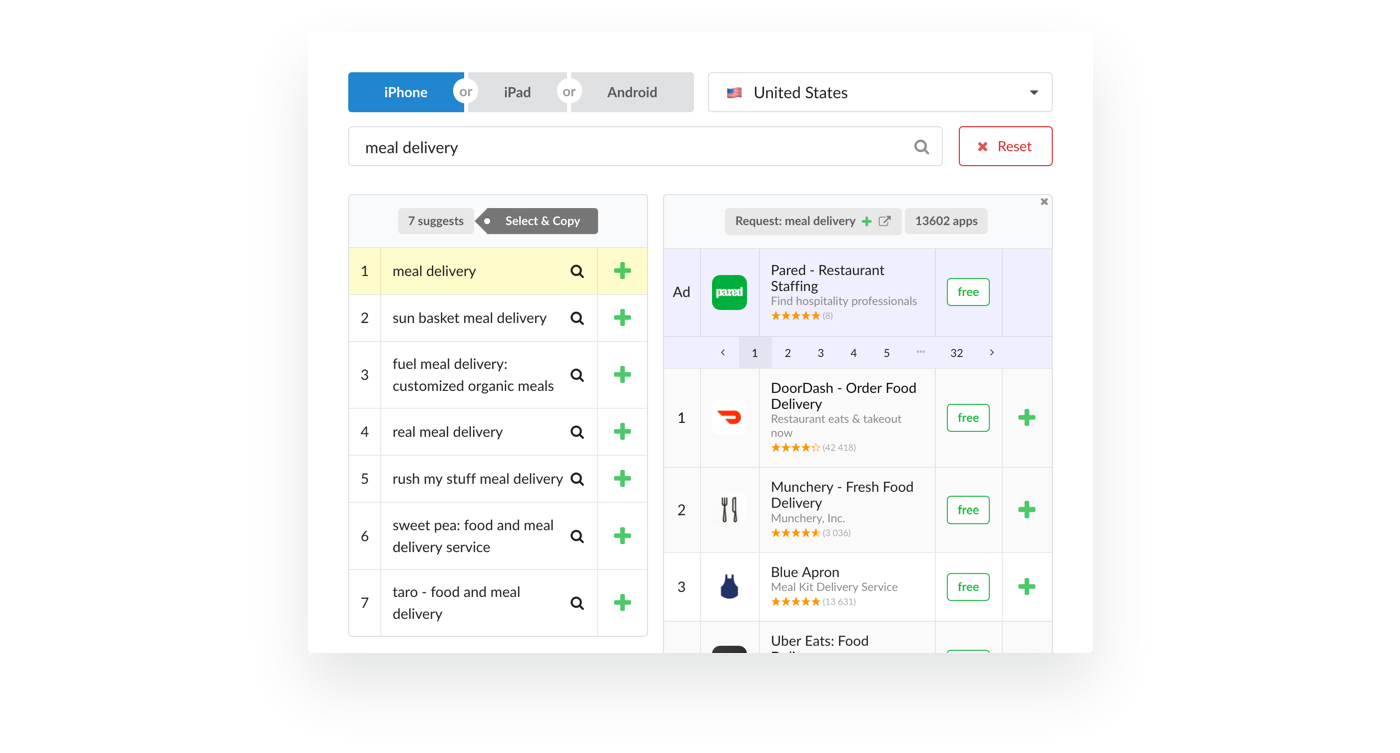
Task: Go to next page of app results
Action: [992, 353]
